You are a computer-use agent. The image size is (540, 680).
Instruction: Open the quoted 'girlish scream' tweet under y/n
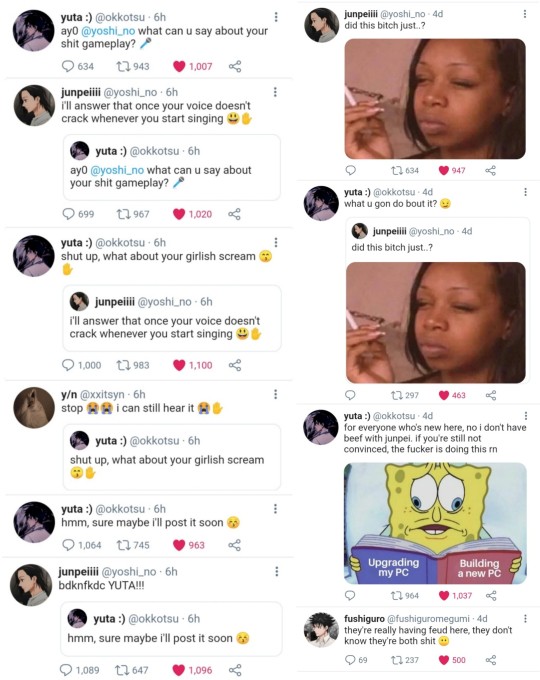[172, 457]
